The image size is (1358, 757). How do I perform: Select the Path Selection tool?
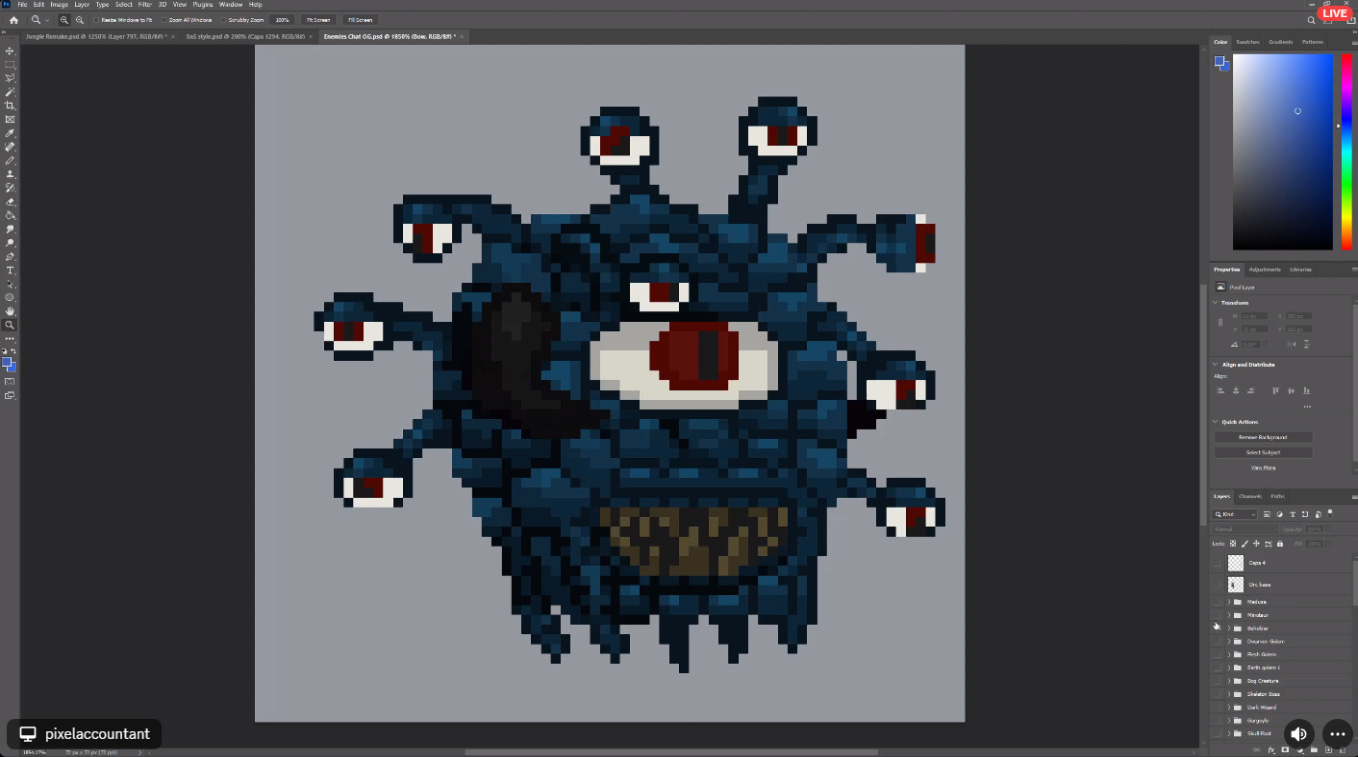pos(10,284)
